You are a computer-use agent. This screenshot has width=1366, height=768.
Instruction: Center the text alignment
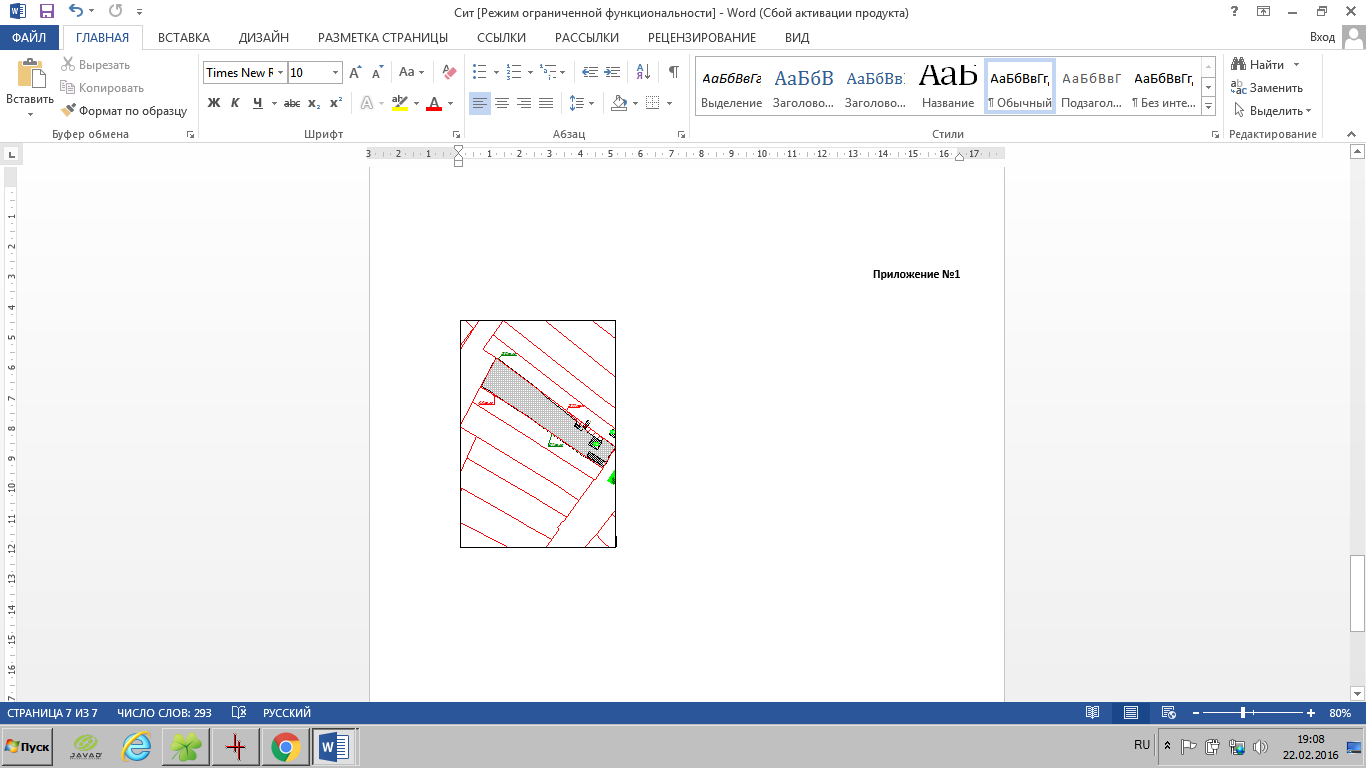point(502,103)
